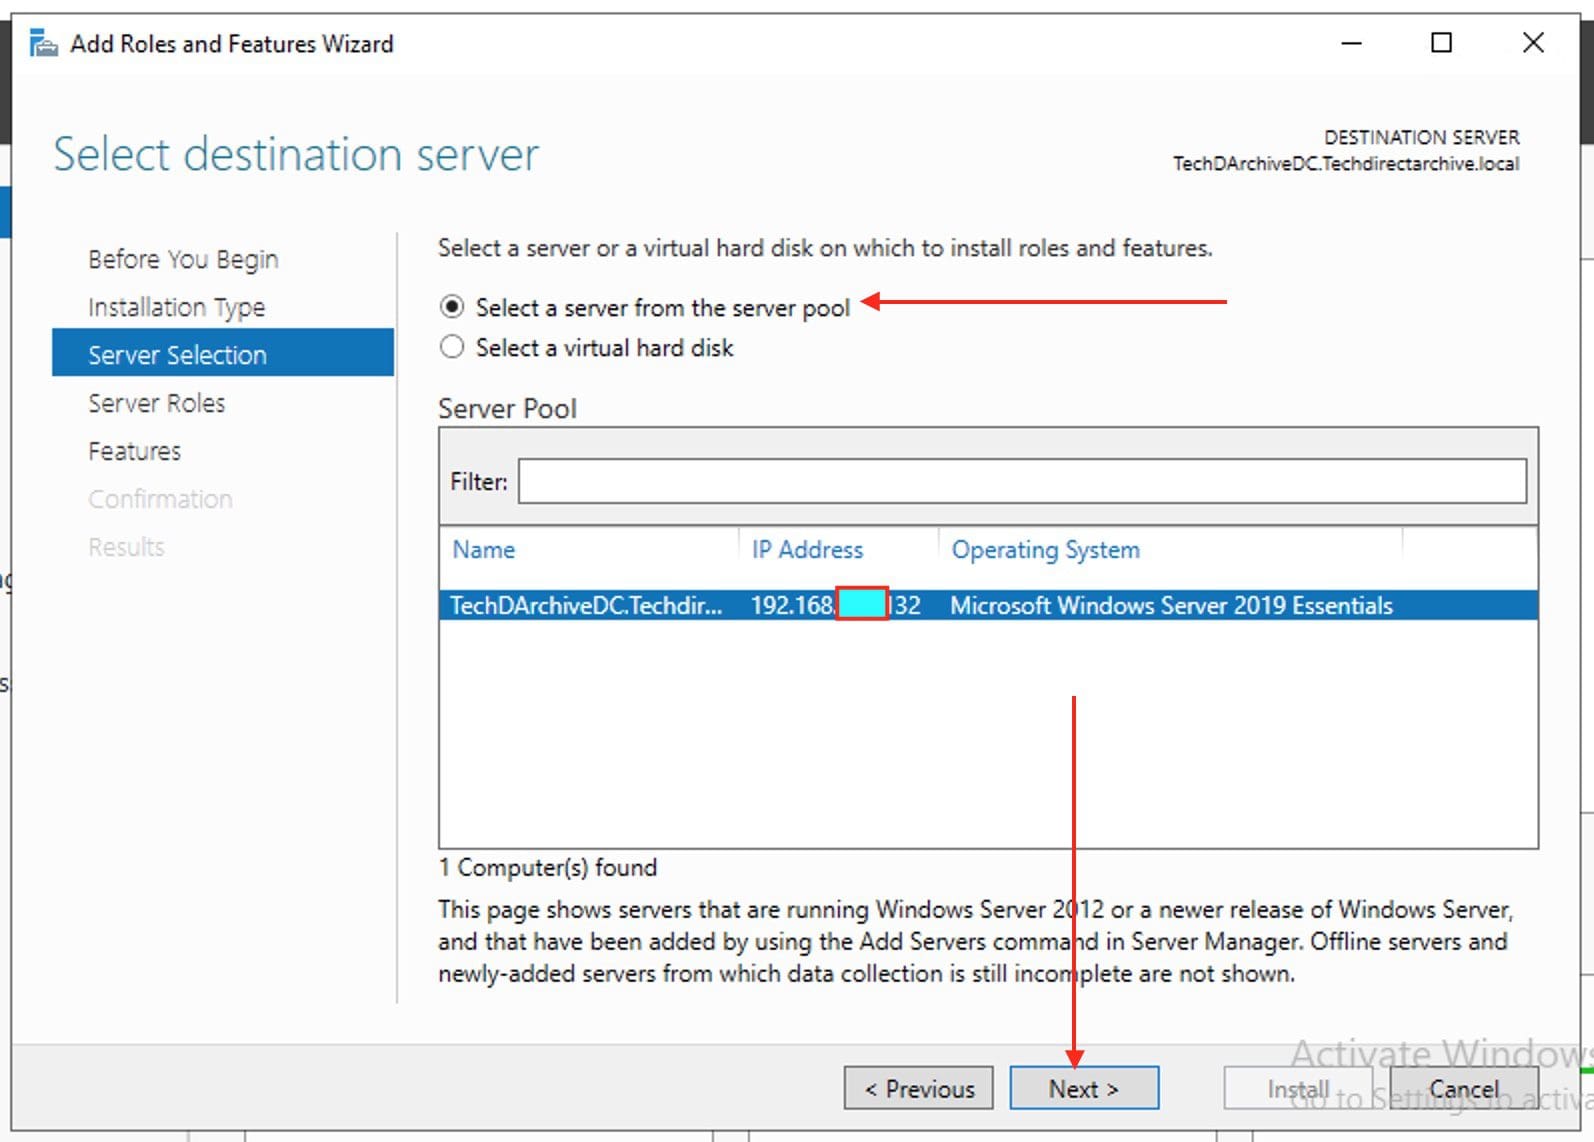
Task: Open the Installation Type step
Action: coord(176,307)
